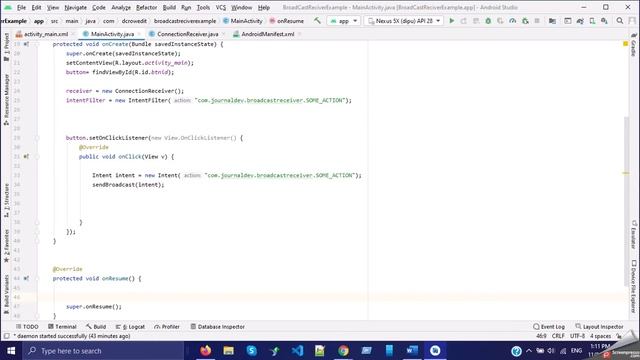Viewport: 640px width, 360px height.
Task: Toggle the Emulator side panel
Action: click(x=633, y=234)
